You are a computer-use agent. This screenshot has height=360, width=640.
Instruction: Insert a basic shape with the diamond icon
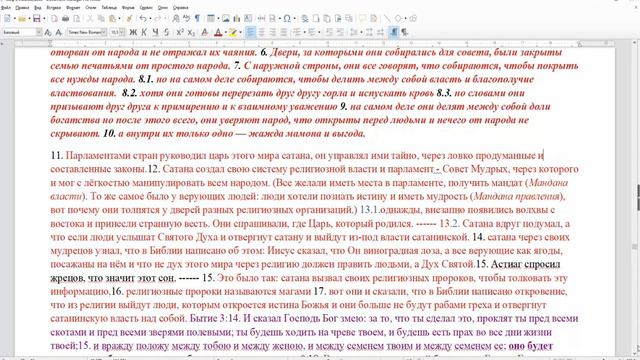point(398,18)
